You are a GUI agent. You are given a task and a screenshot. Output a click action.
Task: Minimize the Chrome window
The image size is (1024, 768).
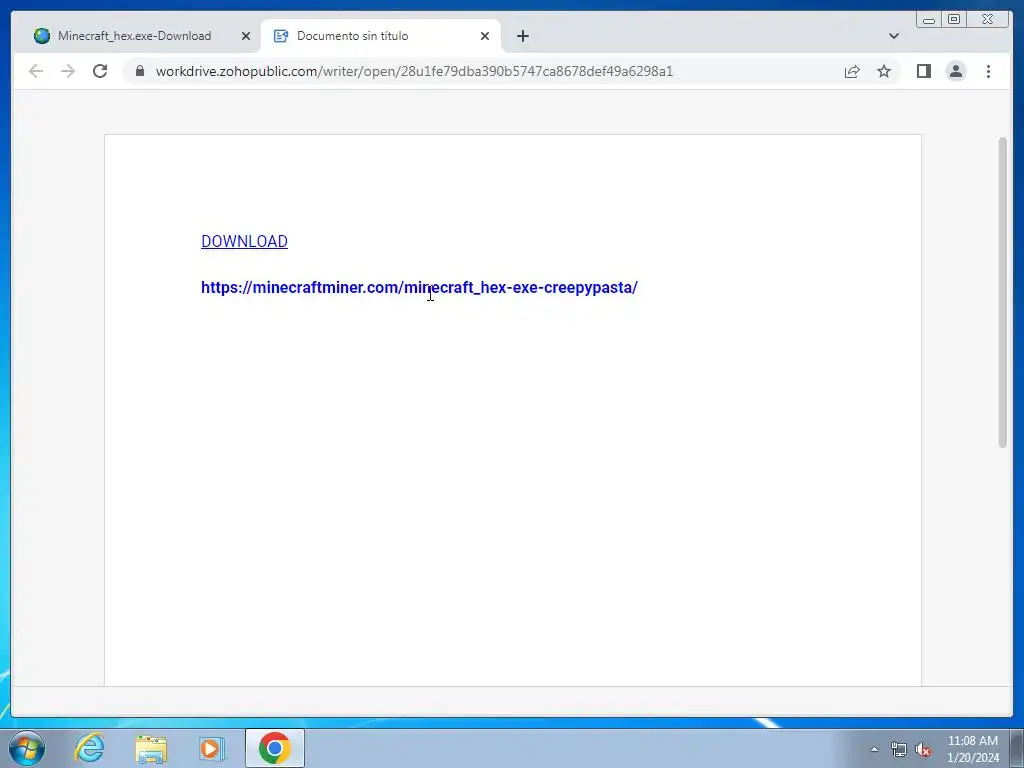coord(928,20)
